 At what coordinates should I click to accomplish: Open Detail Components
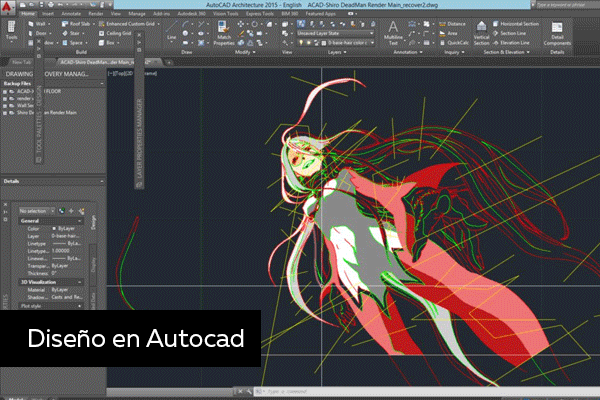[557, 34]
